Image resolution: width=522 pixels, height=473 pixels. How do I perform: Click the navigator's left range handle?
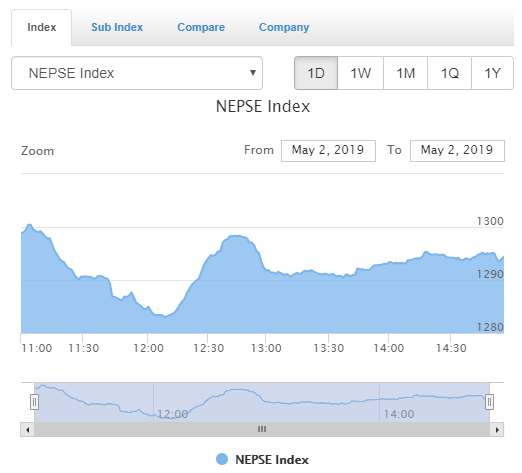point(34,402)
